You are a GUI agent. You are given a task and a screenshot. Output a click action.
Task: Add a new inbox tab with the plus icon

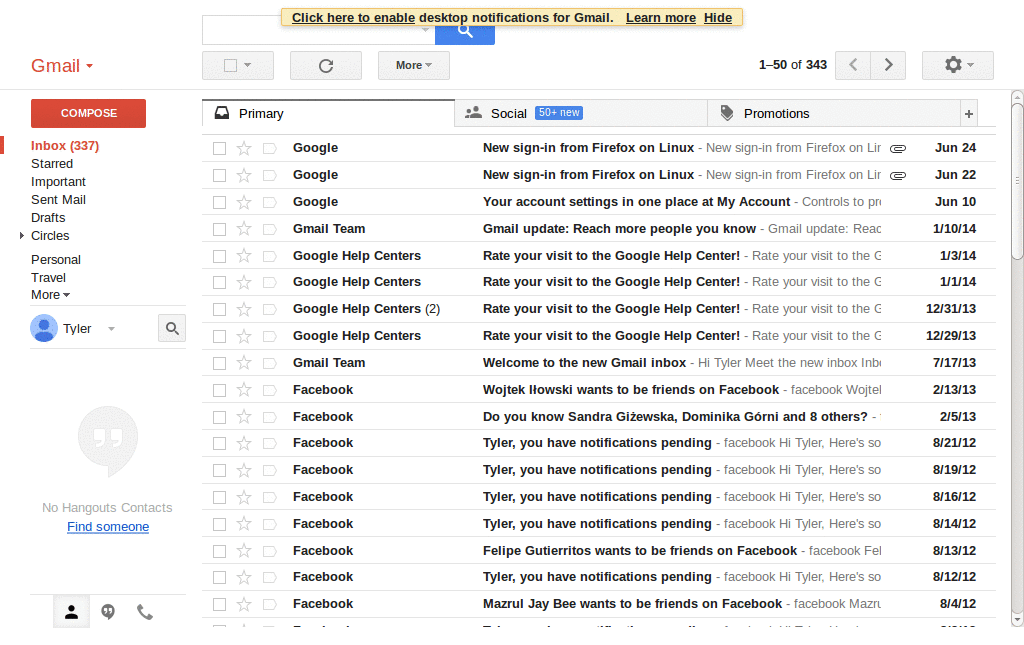tap(969, 114)
